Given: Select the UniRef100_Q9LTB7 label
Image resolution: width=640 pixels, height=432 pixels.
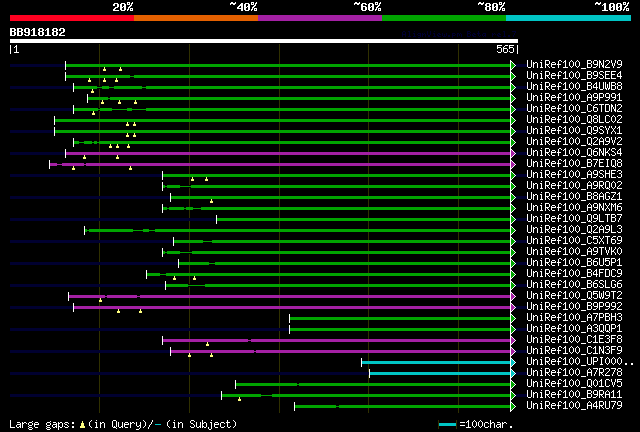Looking at the screenshot, I should click(x=574, y=218).
